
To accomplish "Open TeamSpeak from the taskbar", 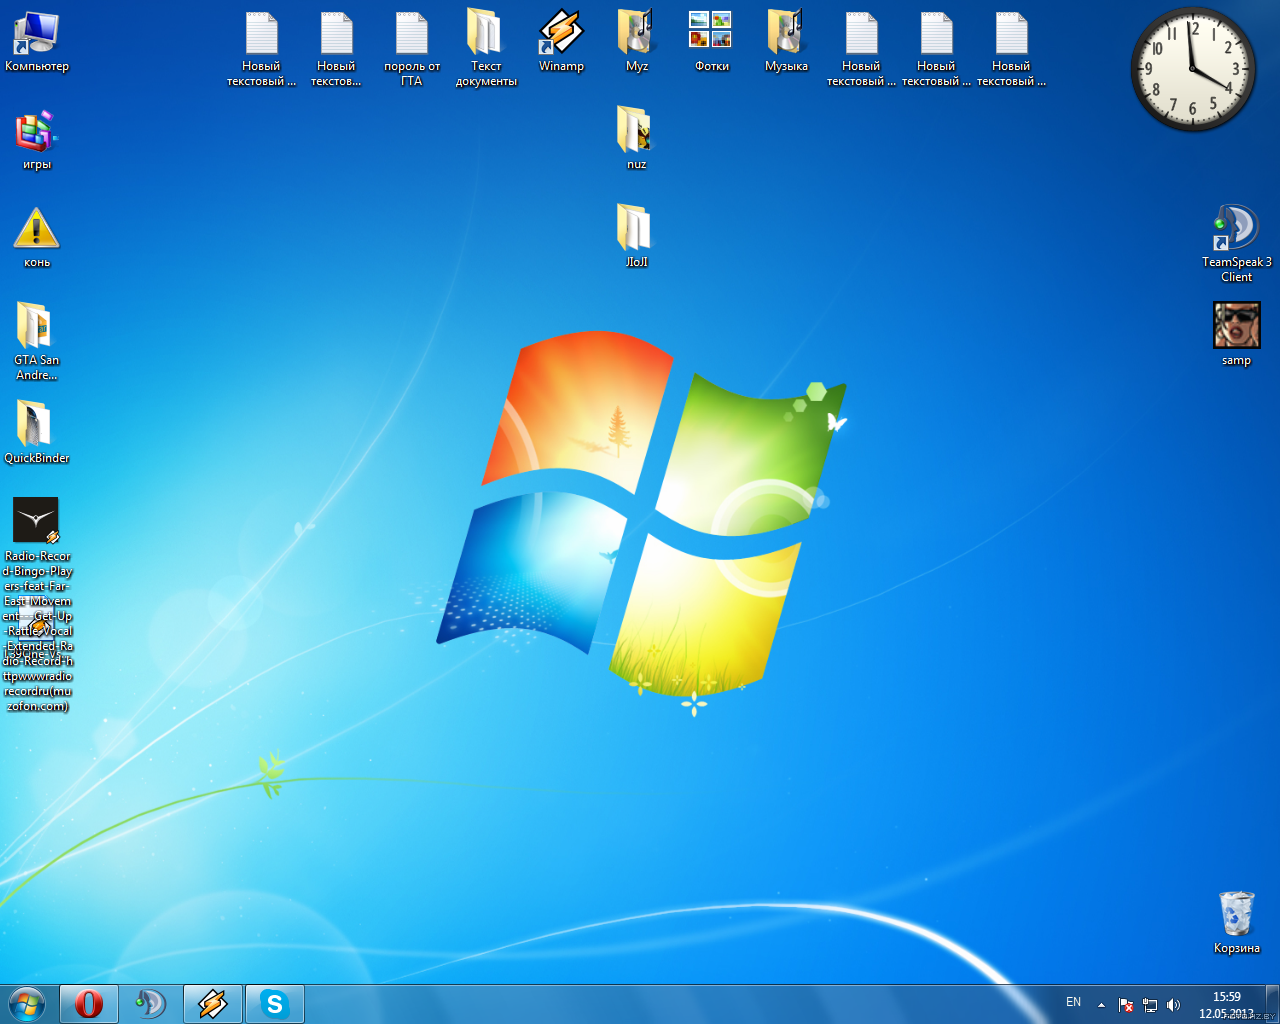I will coord(151,1004).
